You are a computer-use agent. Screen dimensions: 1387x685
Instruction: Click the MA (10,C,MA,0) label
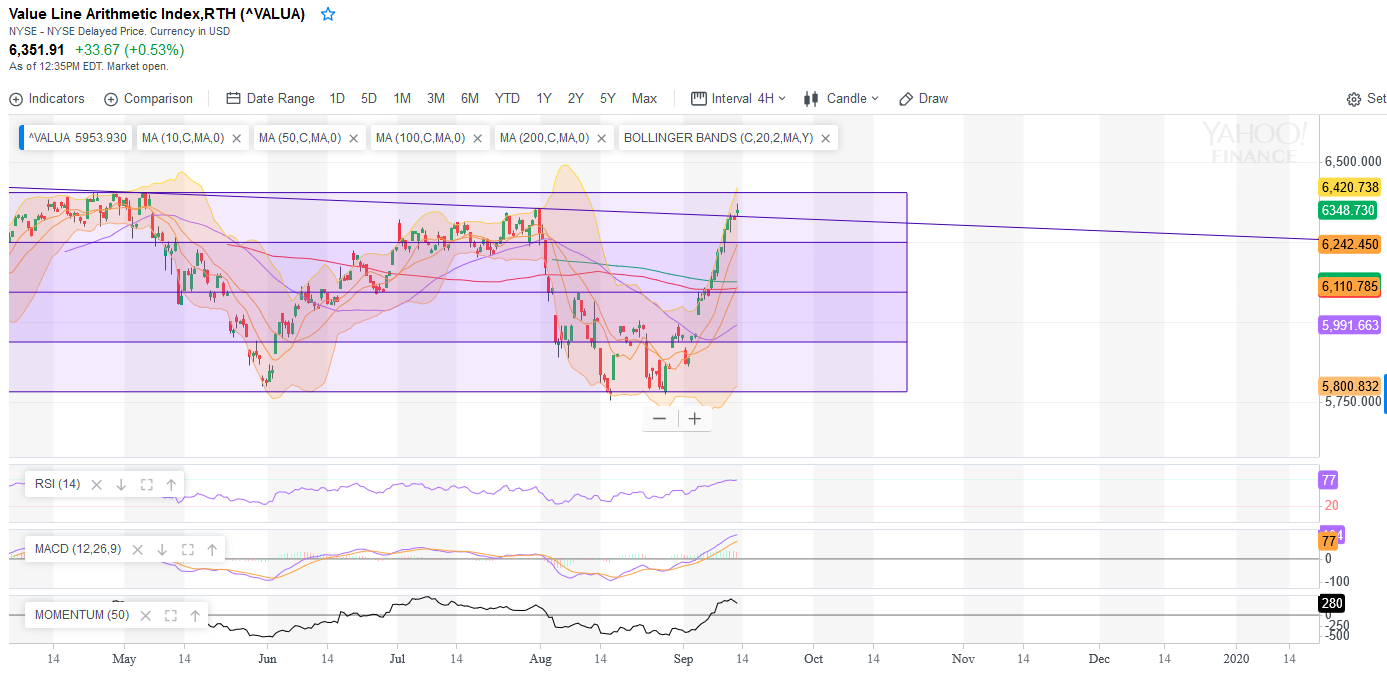(183, 138)
